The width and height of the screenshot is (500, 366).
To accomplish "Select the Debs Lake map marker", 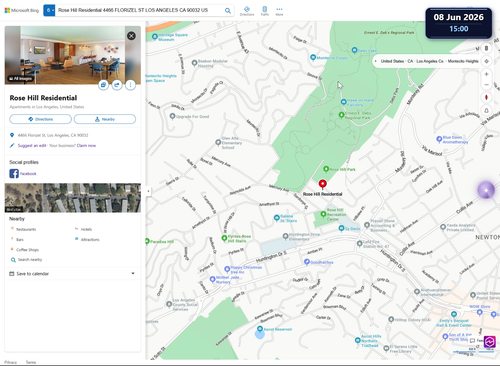I will point(354,50).
